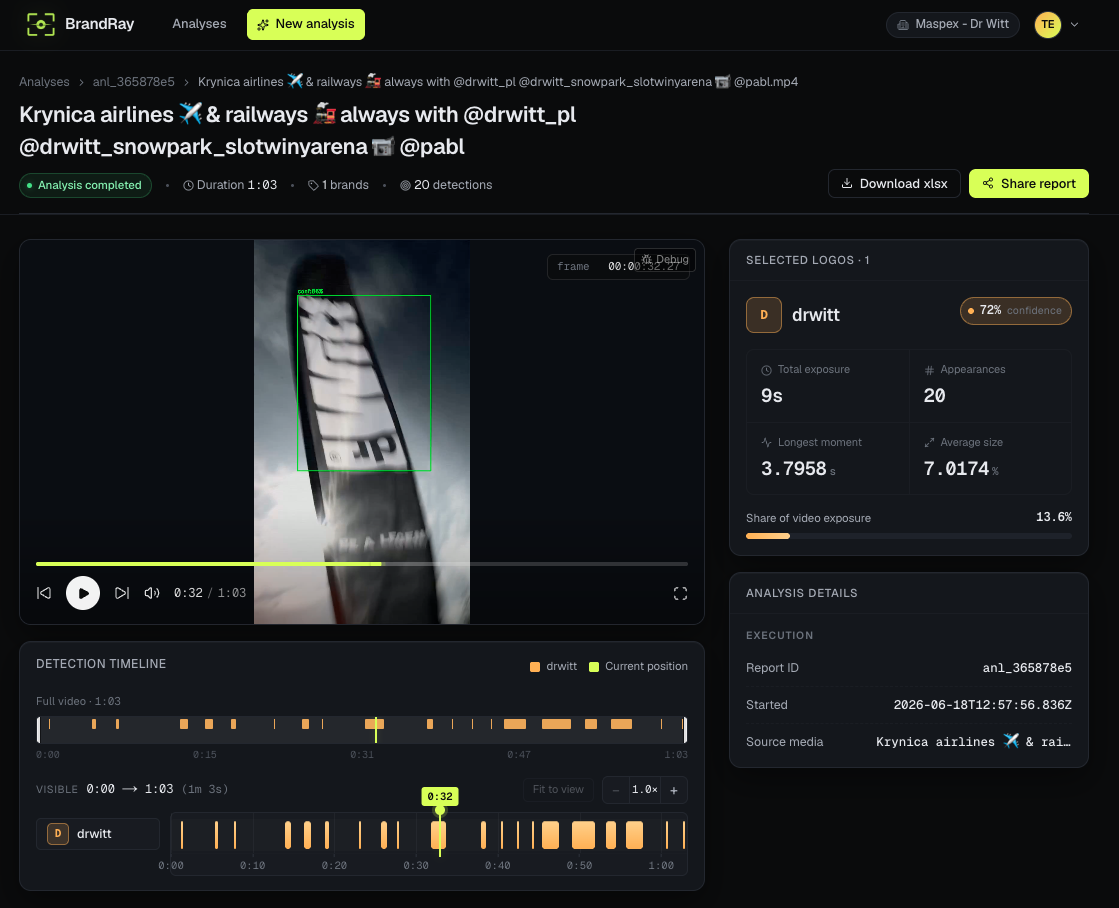Click the Duration 1:03 label
The width and height of the screenshot is (1119, 908).
tap(230, 185)
